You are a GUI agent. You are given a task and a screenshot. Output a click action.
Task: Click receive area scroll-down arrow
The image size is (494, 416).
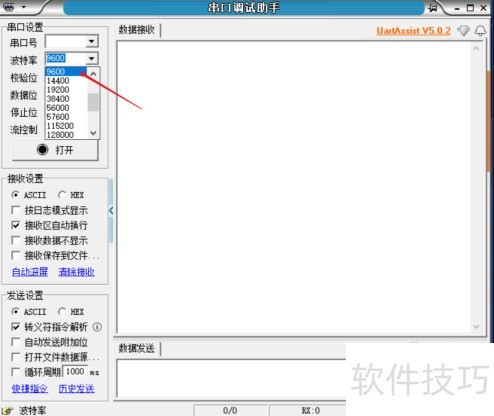[476, 327]
